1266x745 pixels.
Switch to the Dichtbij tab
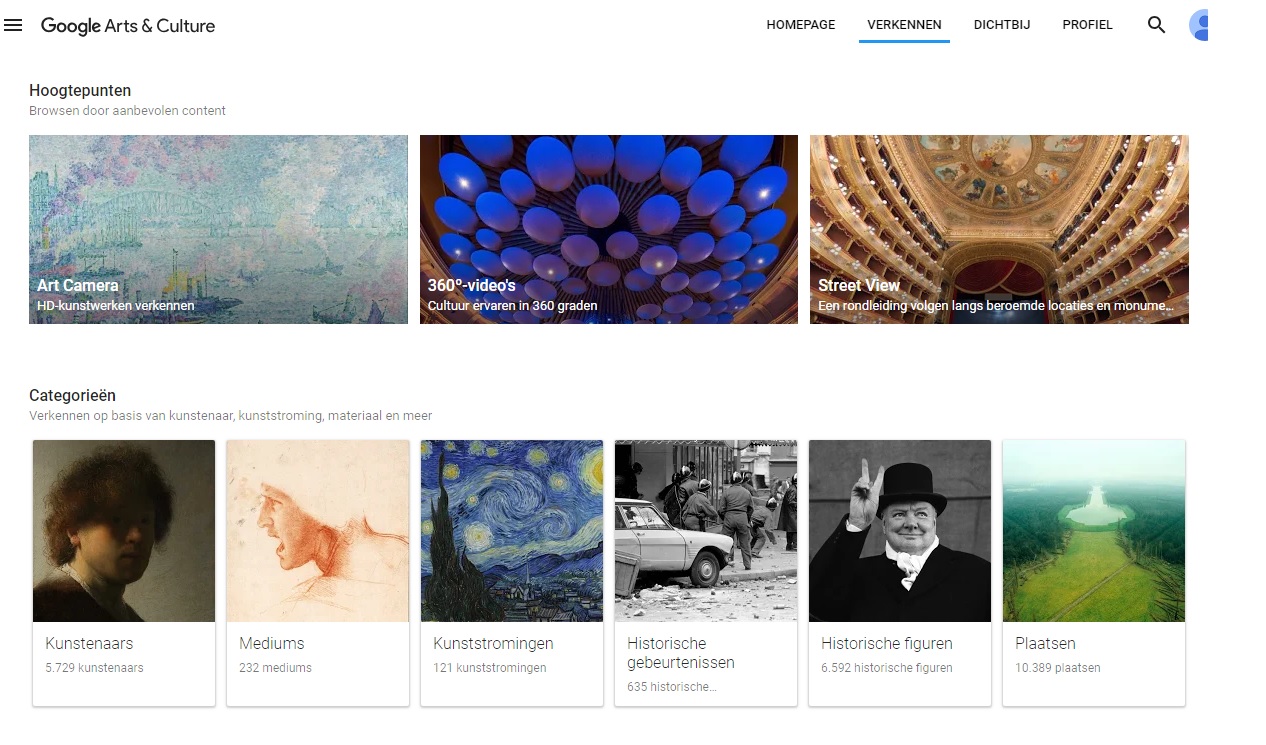click(1002, 25)
